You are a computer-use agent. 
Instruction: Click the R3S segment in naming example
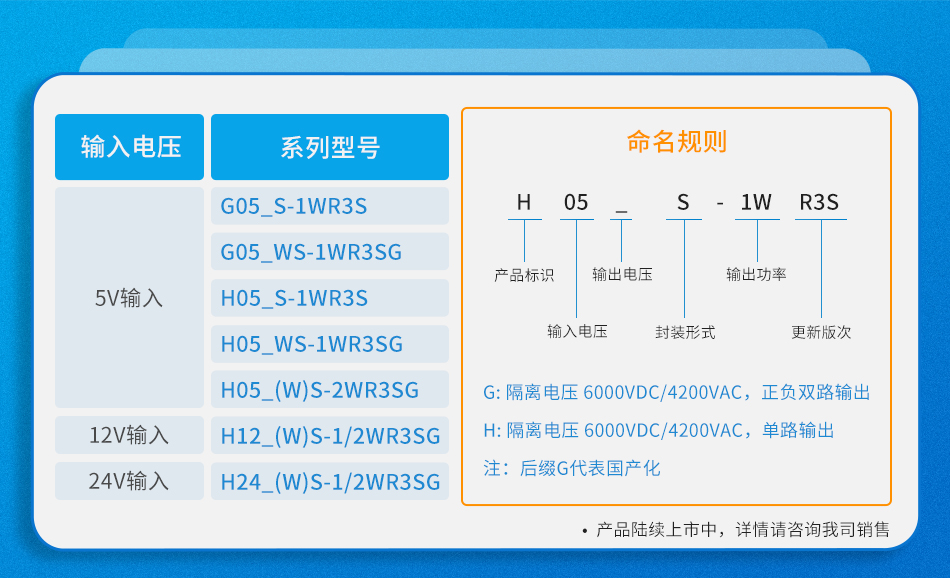[x=820, y=203]
